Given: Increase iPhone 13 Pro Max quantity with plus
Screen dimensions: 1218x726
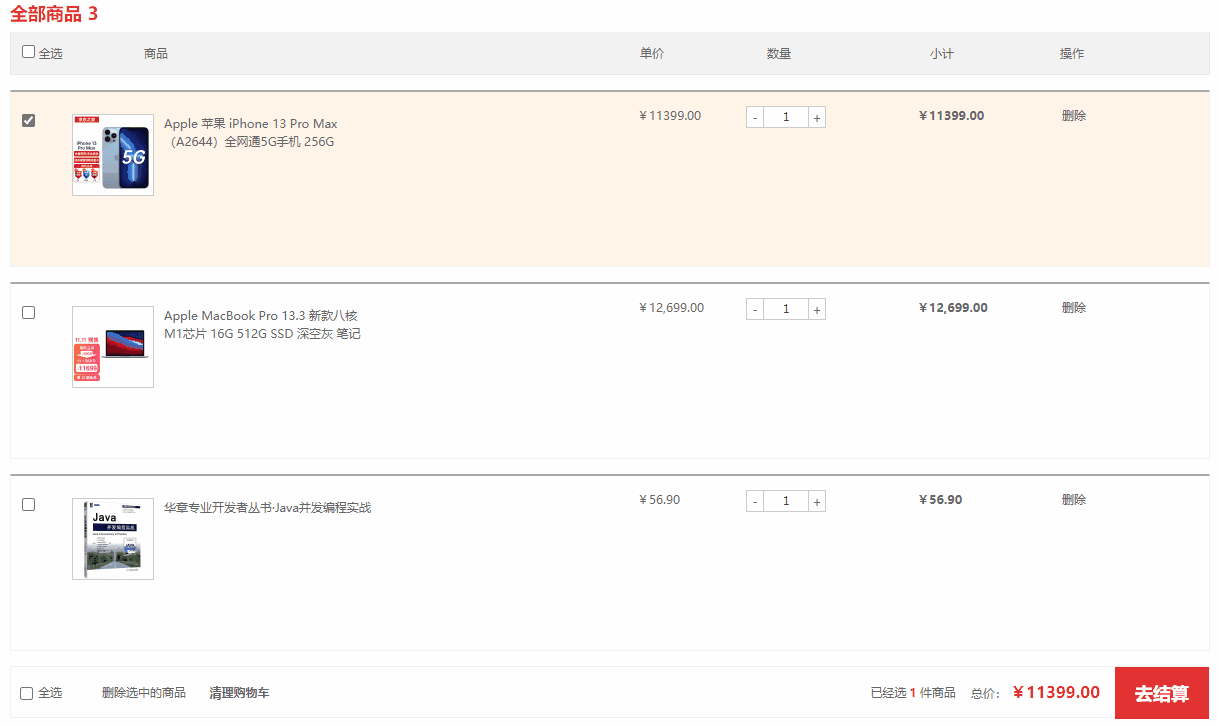Looking at the screenshot, I should (817, 117).
